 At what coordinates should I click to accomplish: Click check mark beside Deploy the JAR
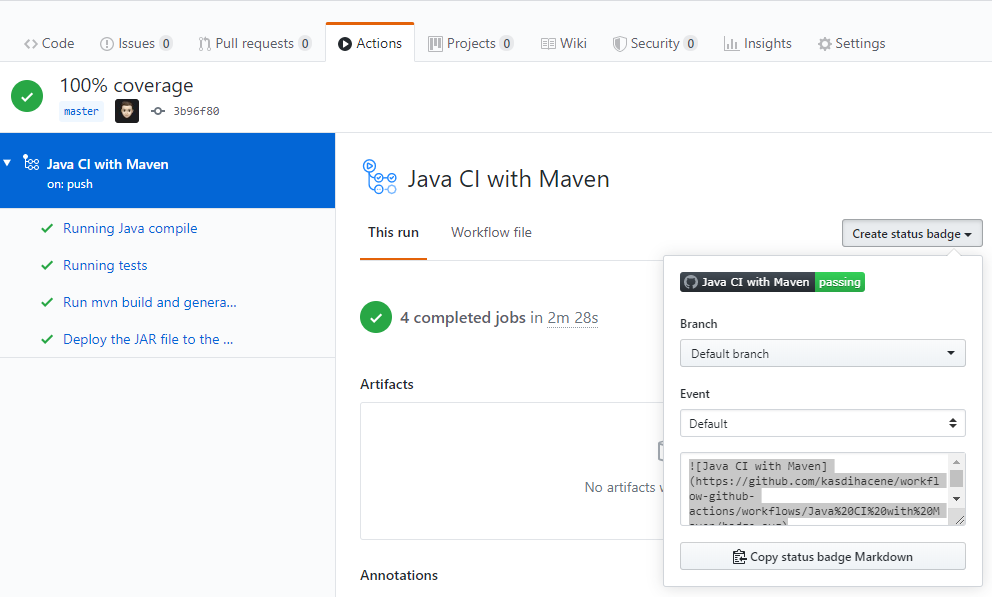tap(47, 340)
